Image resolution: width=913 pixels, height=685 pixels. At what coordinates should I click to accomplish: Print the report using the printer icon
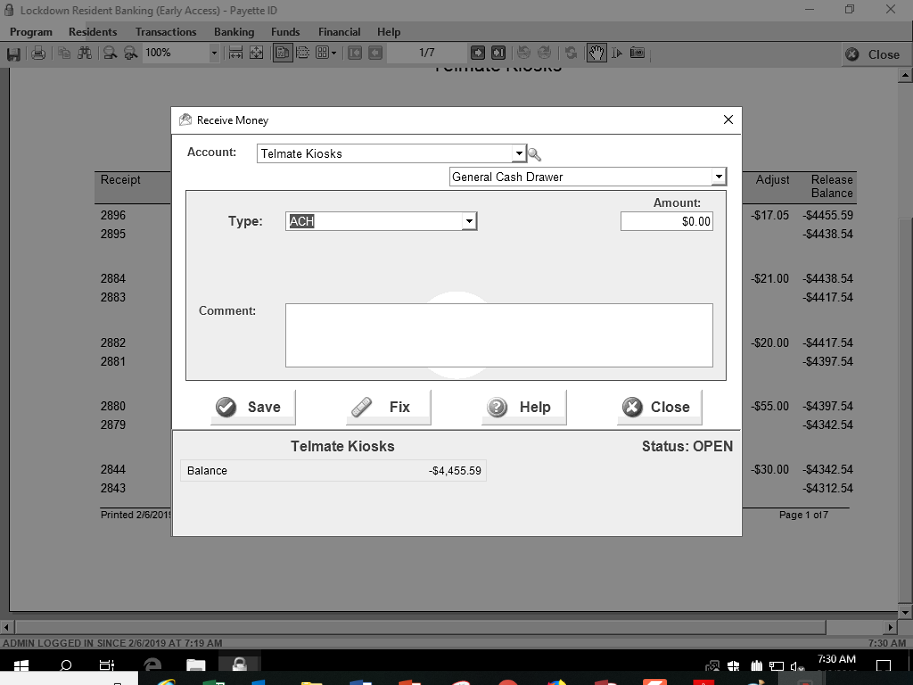[x=38, y=54]
